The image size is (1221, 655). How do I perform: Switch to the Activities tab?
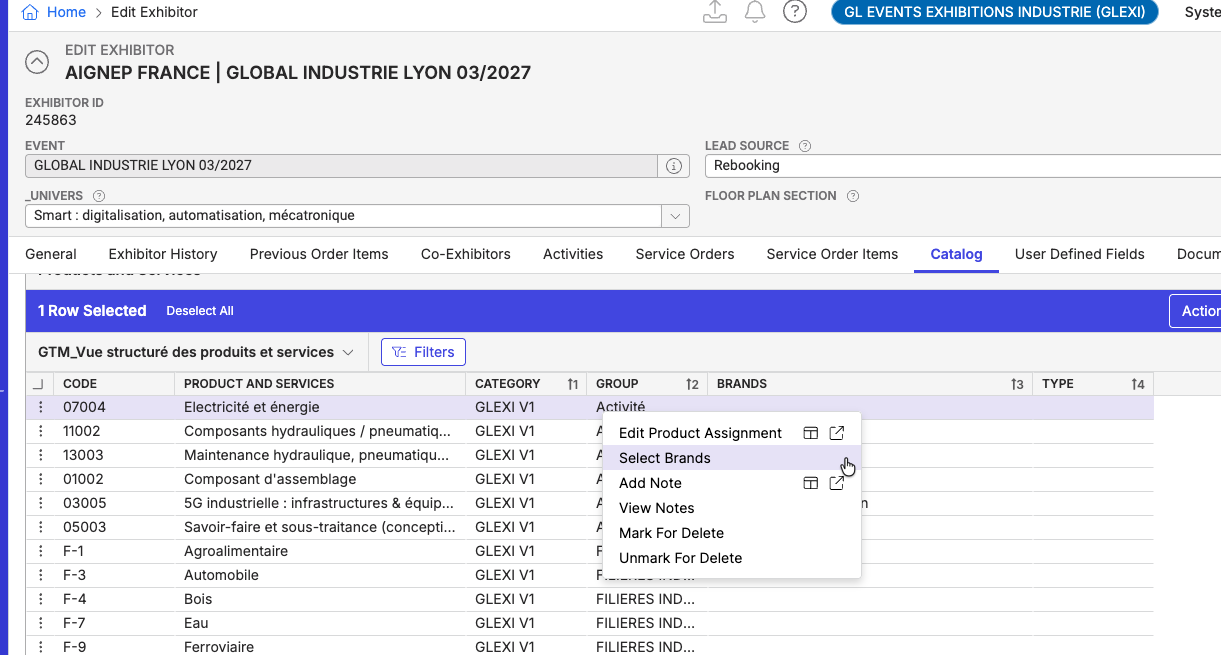(573, 254)
